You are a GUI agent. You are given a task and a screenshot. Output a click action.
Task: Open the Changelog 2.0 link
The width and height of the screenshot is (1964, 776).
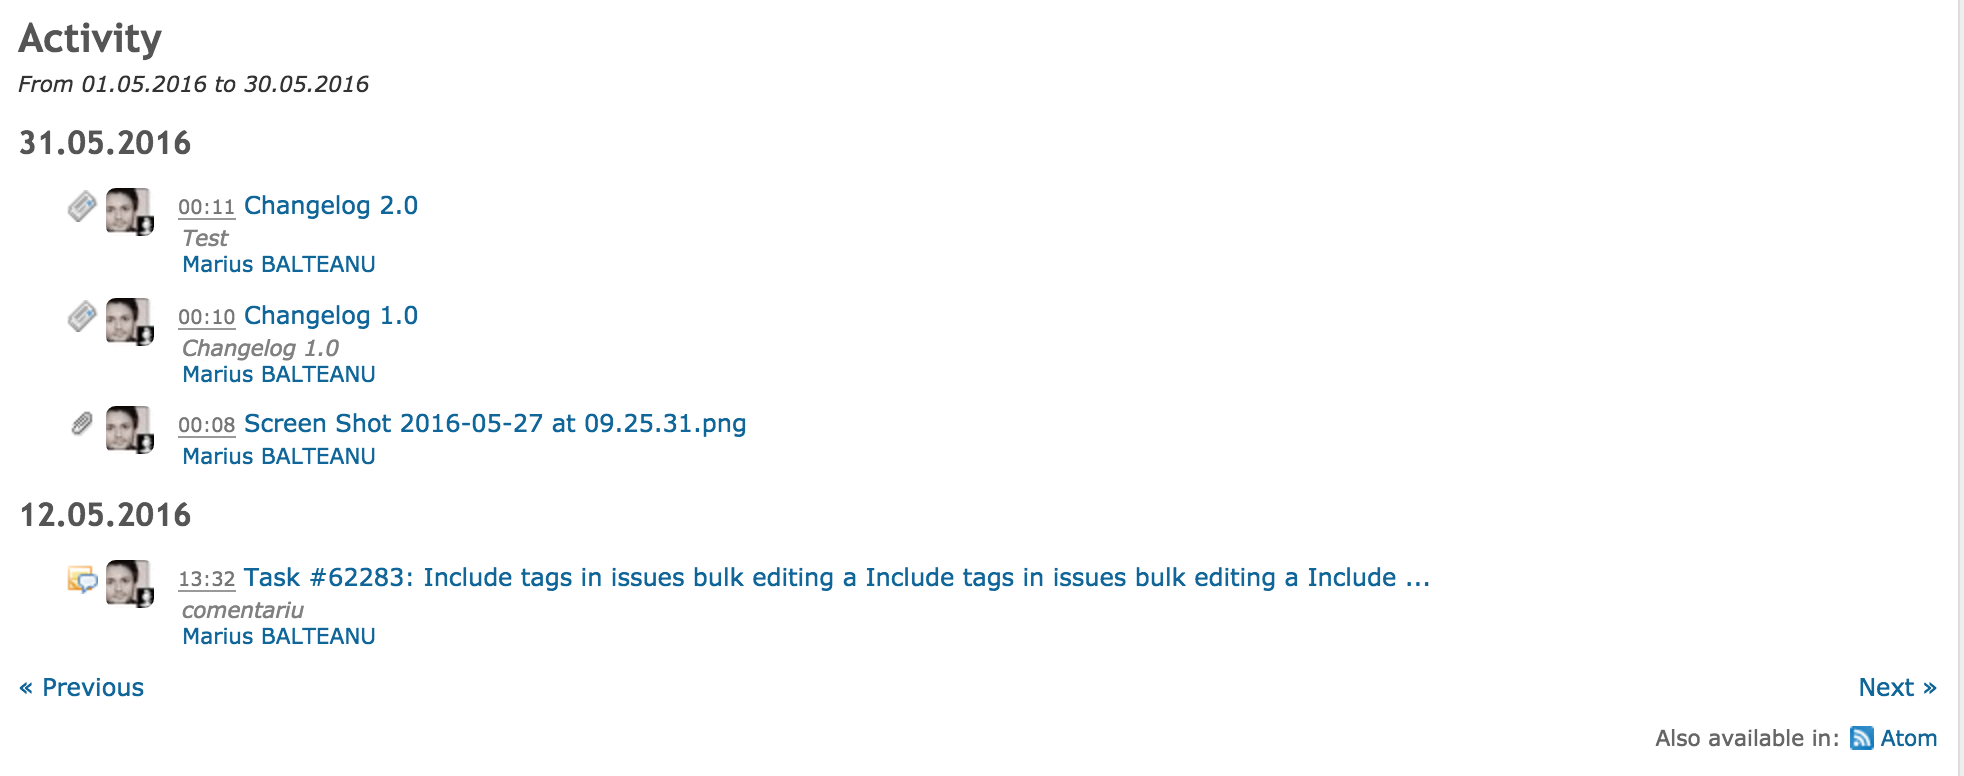point(330,205)
